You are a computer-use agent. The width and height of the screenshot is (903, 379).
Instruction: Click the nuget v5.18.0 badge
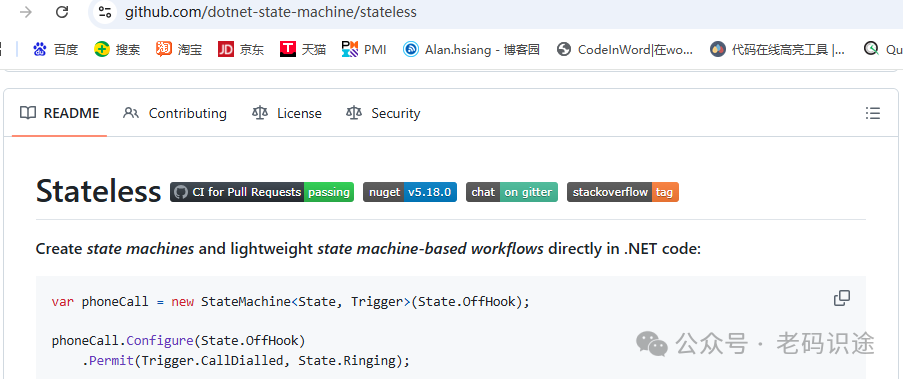[x=410, y=192]
